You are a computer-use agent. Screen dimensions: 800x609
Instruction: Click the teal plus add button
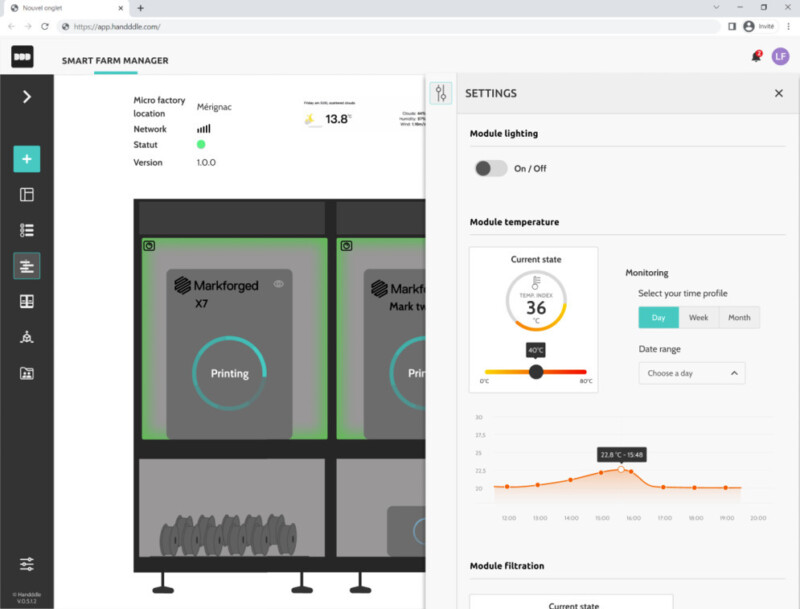coord(27,159)
